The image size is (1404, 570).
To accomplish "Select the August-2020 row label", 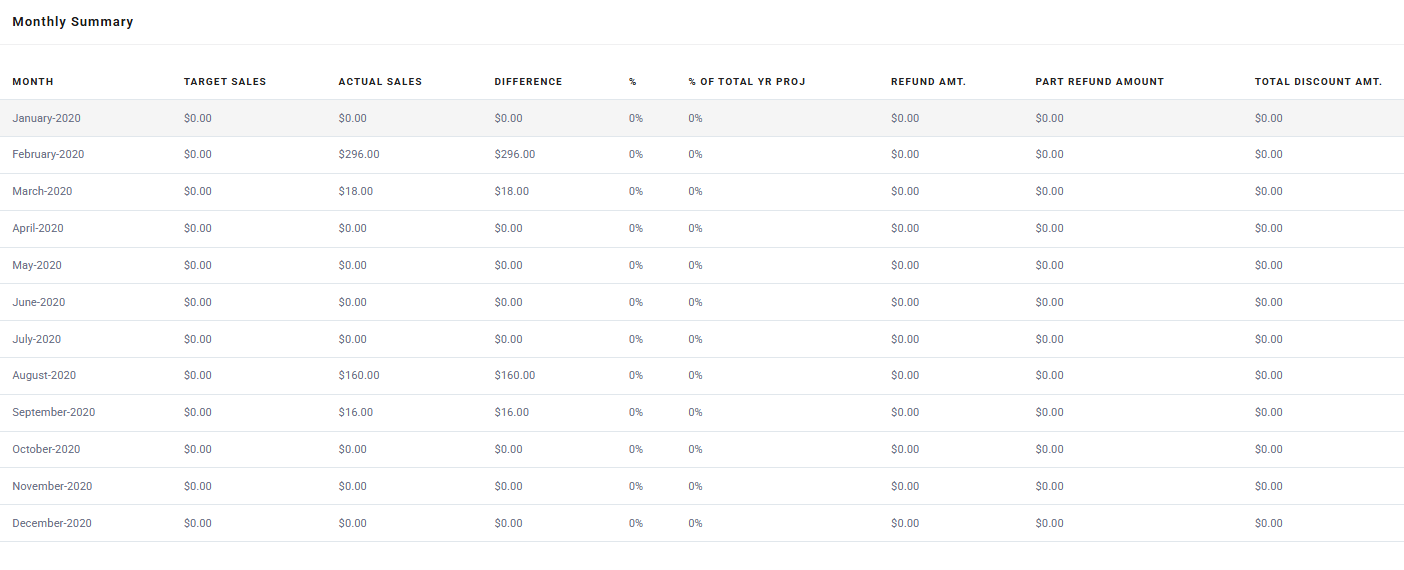I will 44,376.
